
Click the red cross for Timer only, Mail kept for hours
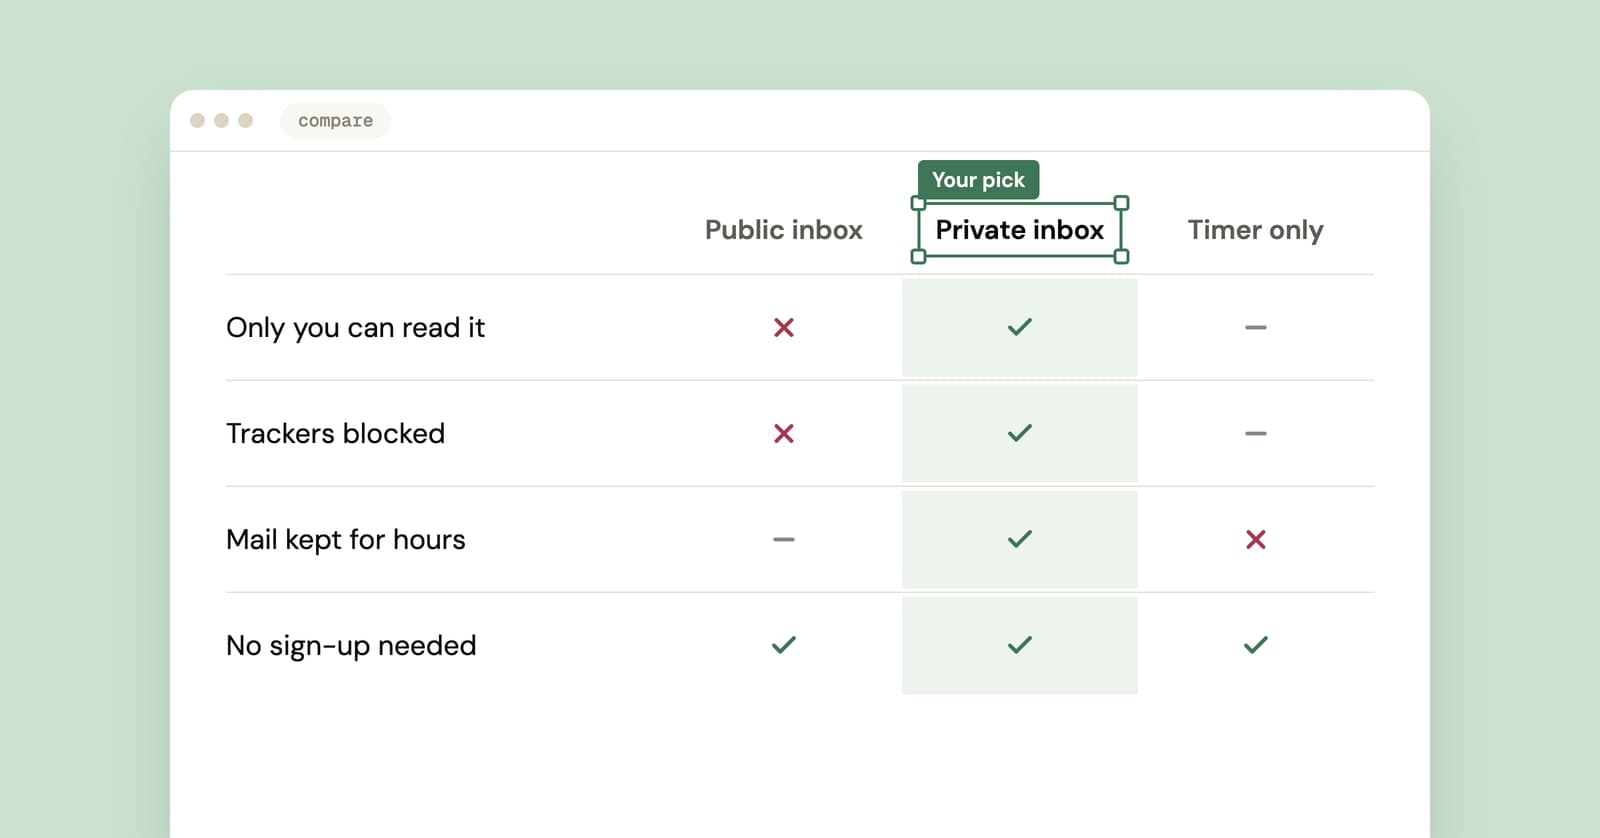pyautogui.click(x=1256, y=540)
